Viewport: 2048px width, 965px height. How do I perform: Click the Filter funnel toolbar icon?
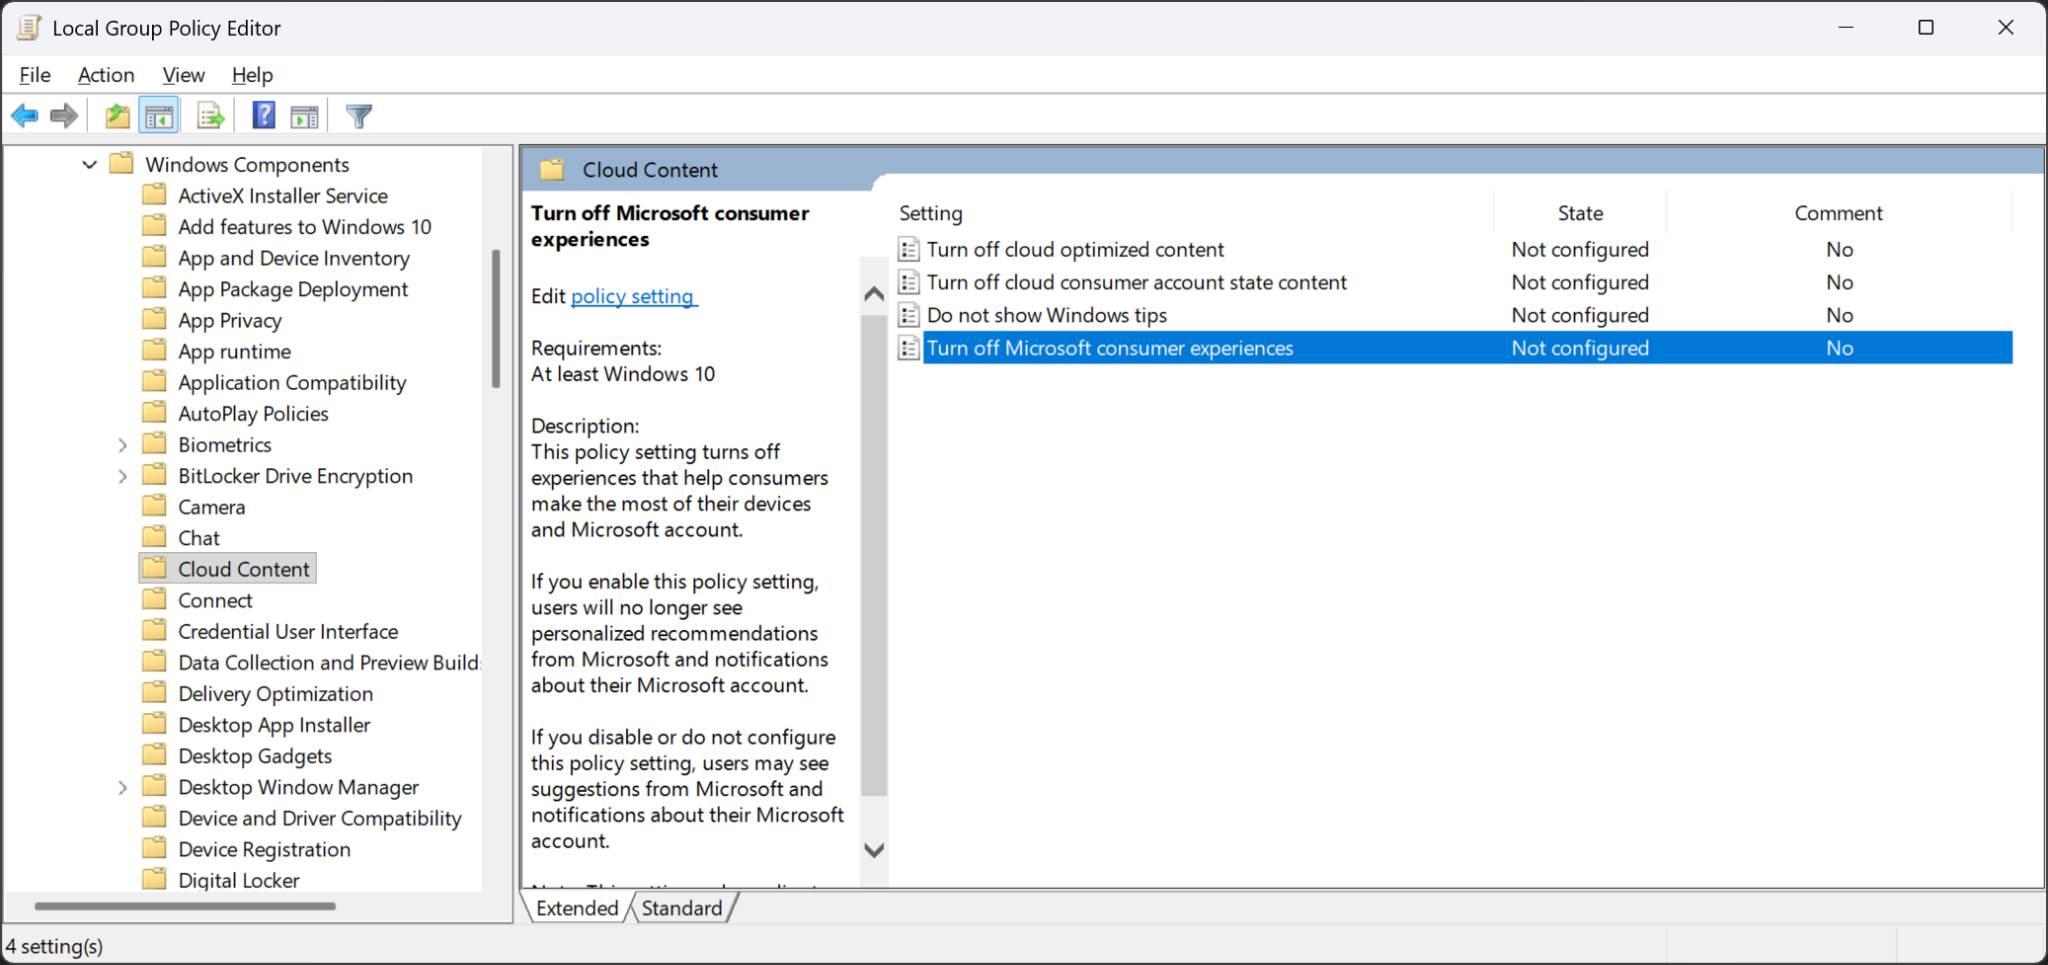(358, 117)
